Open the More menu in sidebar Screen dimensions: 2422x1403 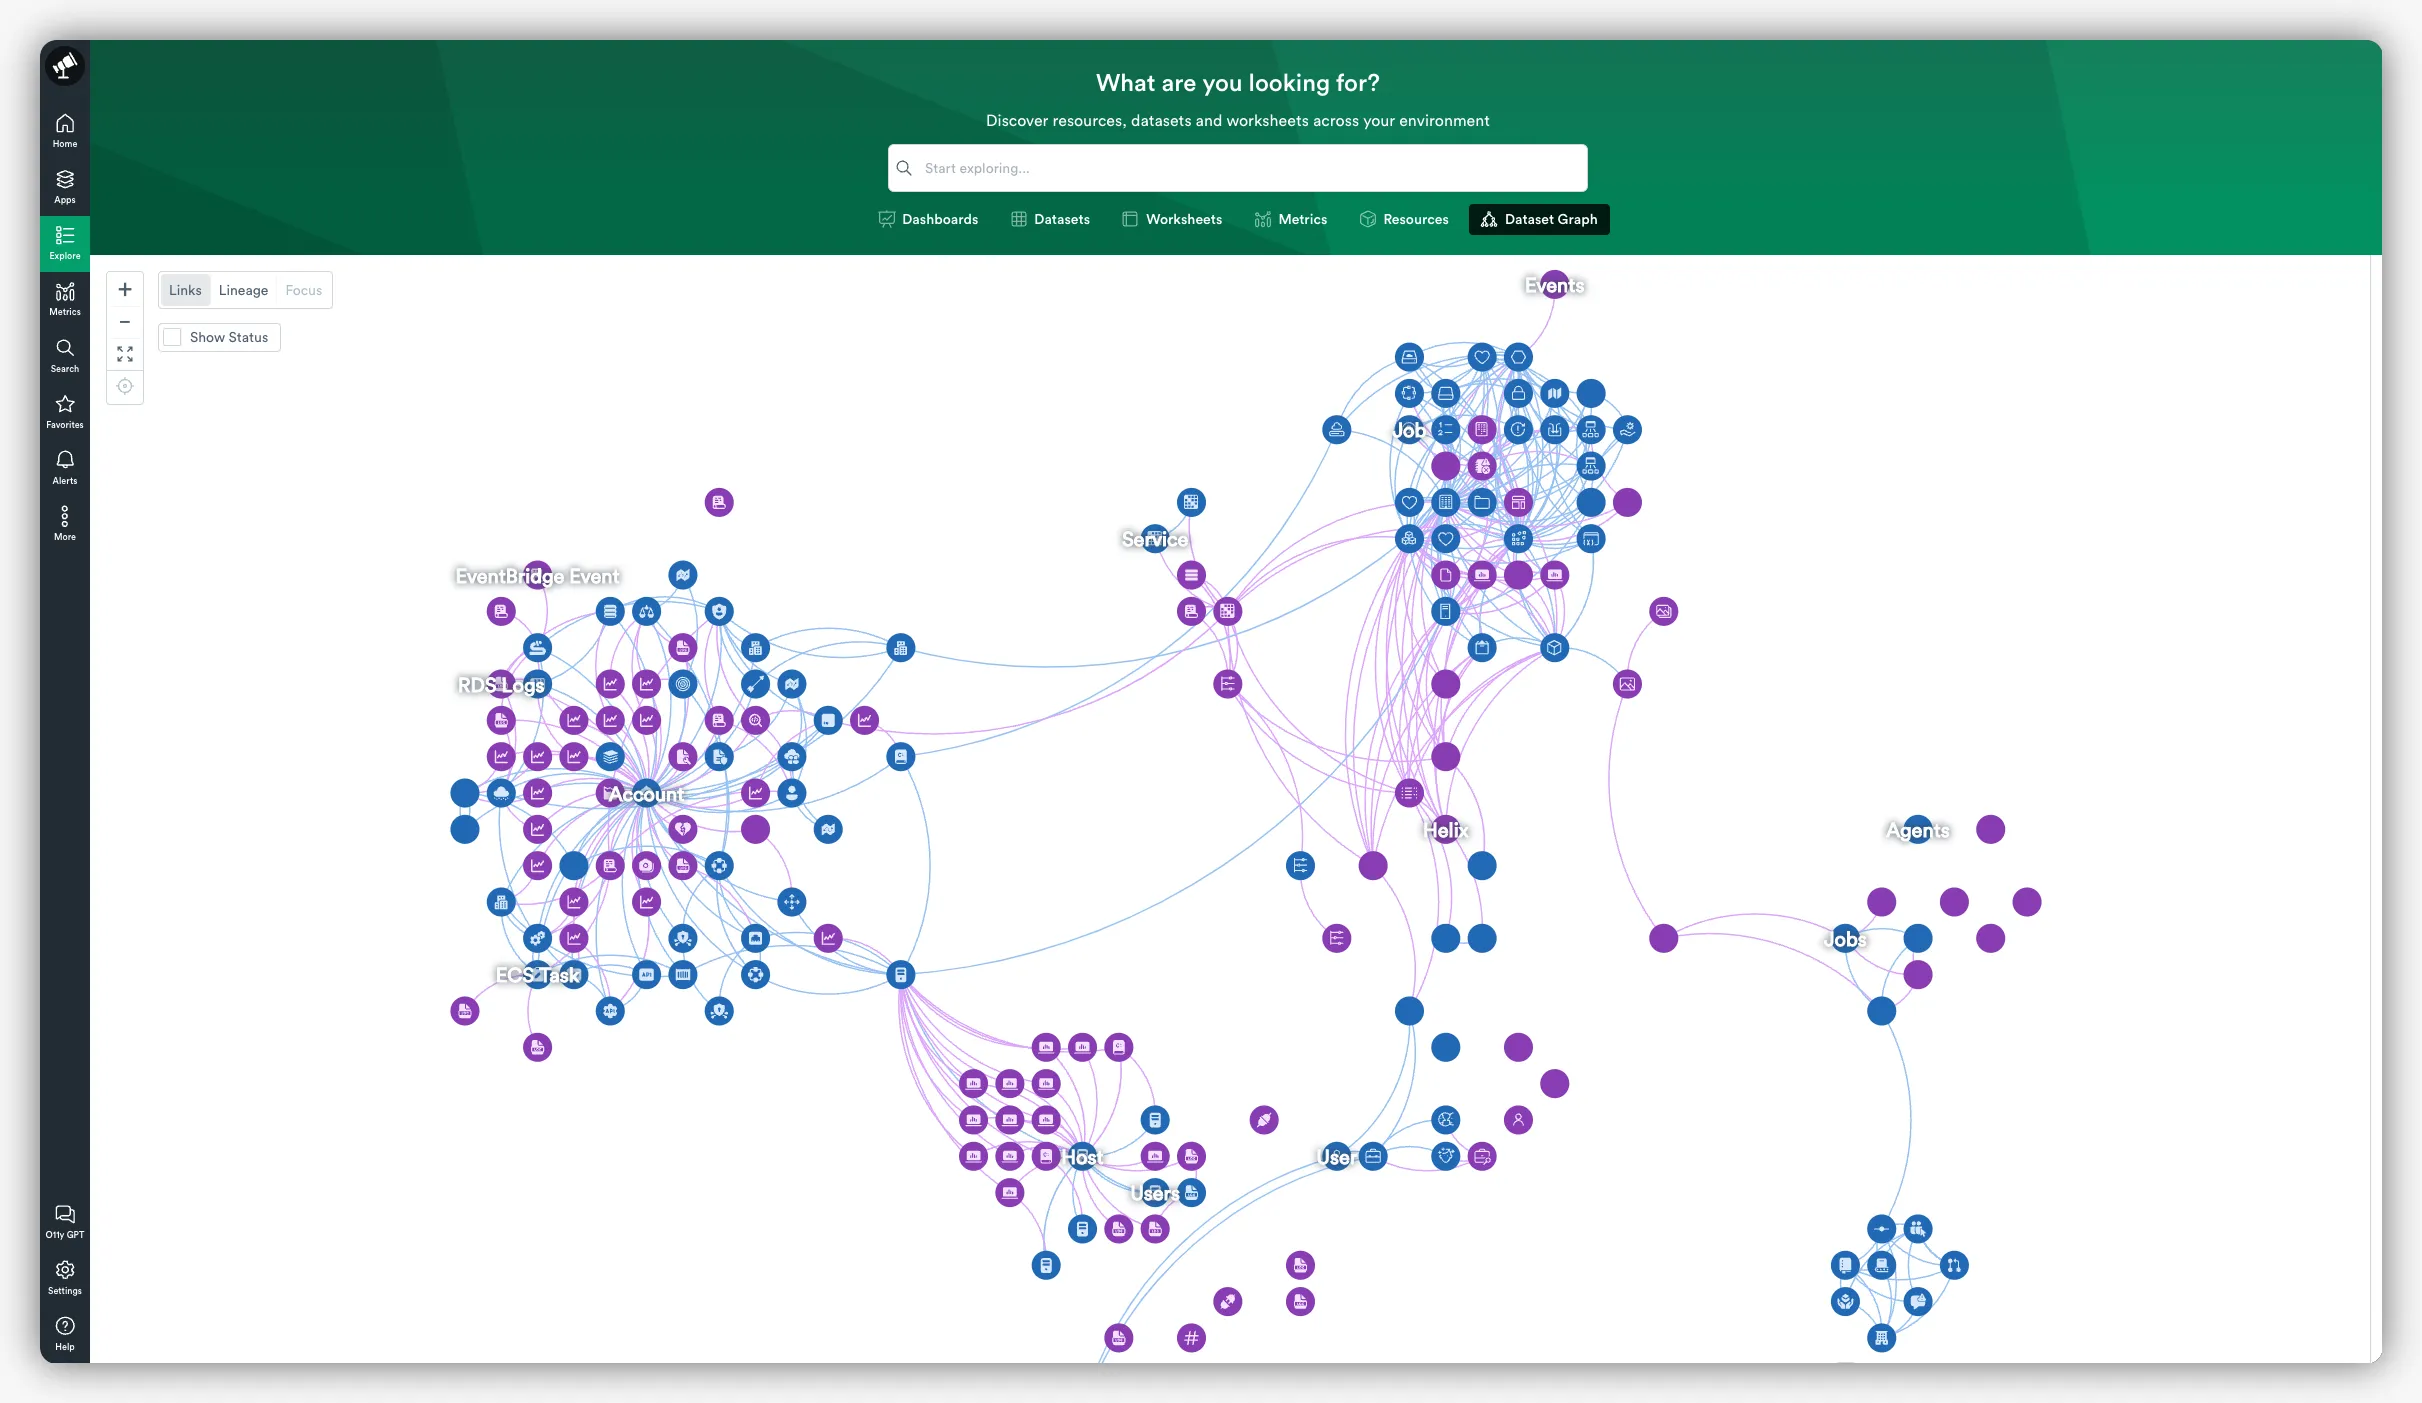[x=65, y=523]
